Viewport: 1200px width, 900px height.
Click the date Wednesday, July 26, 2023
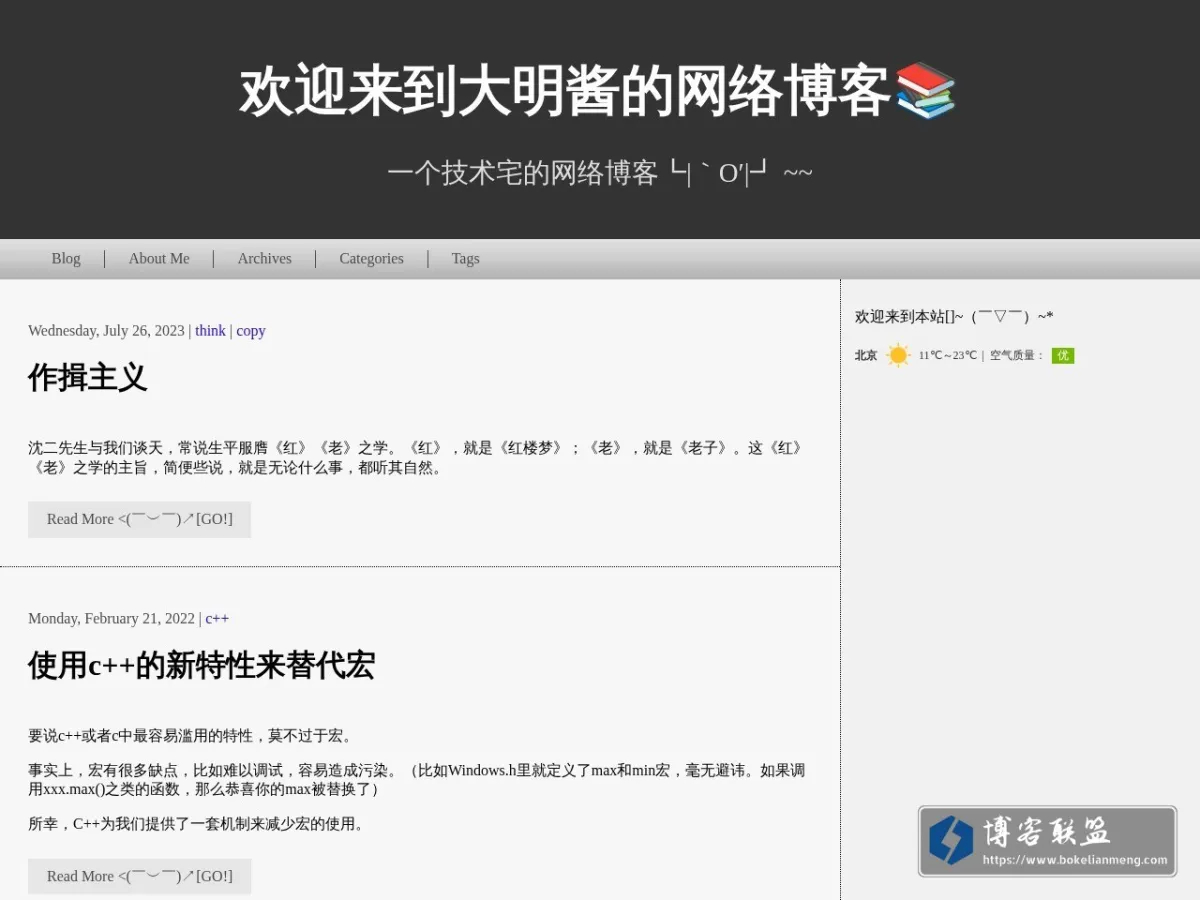coord(106,331)
